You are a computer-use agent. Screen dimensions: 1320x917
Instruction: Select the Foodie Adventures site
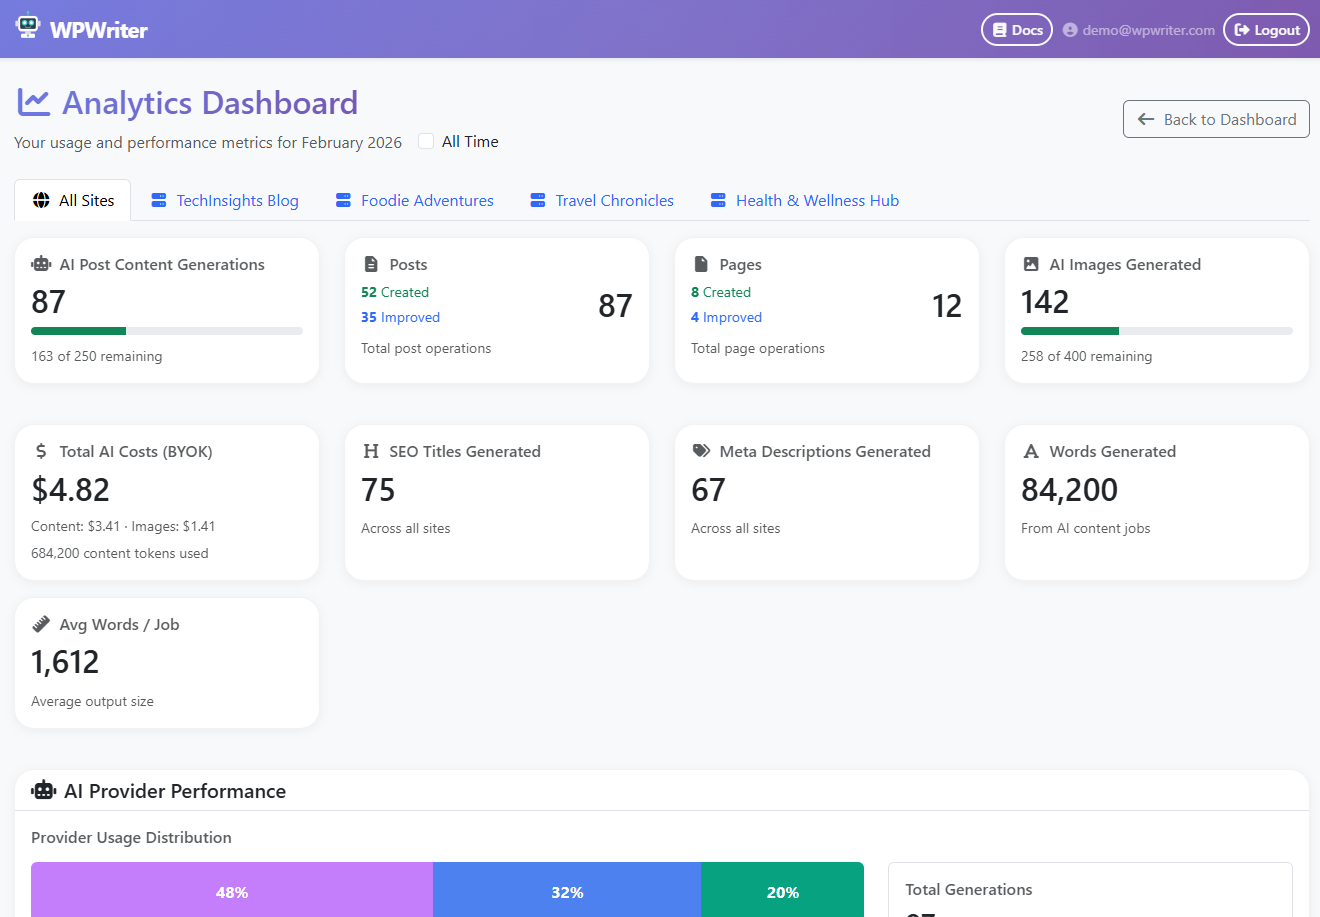pyautogui.click(x=414, y=200)
